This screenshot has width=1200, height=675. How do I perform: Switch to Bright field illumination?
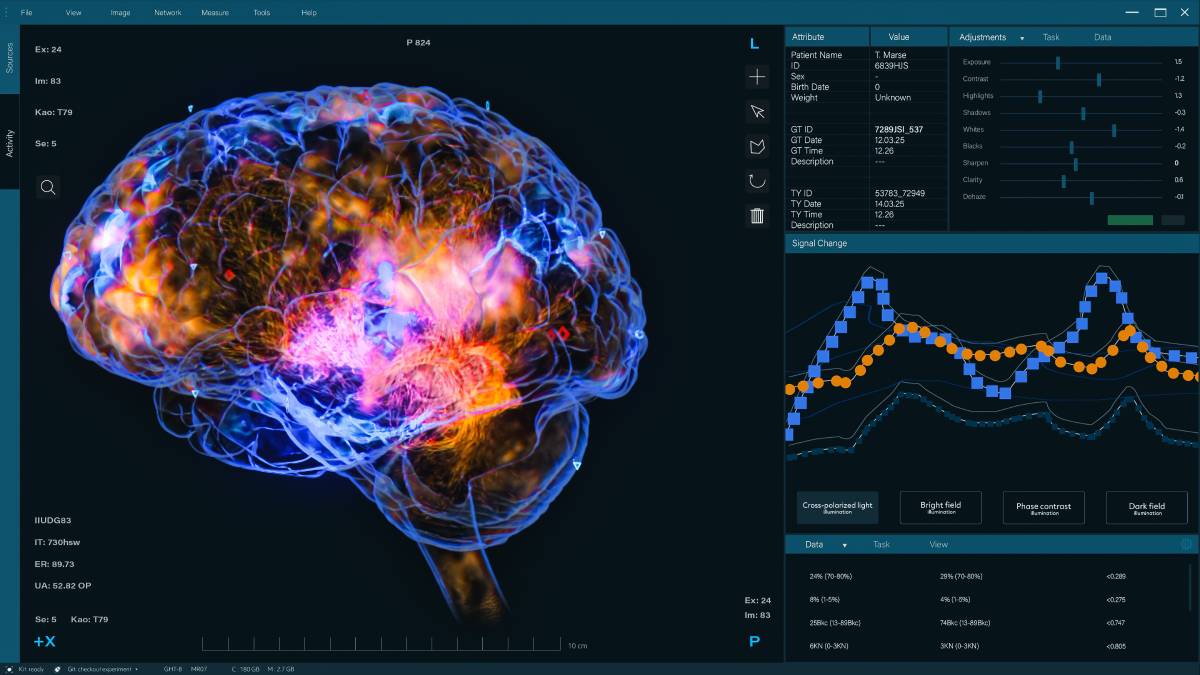coord(940,507)
